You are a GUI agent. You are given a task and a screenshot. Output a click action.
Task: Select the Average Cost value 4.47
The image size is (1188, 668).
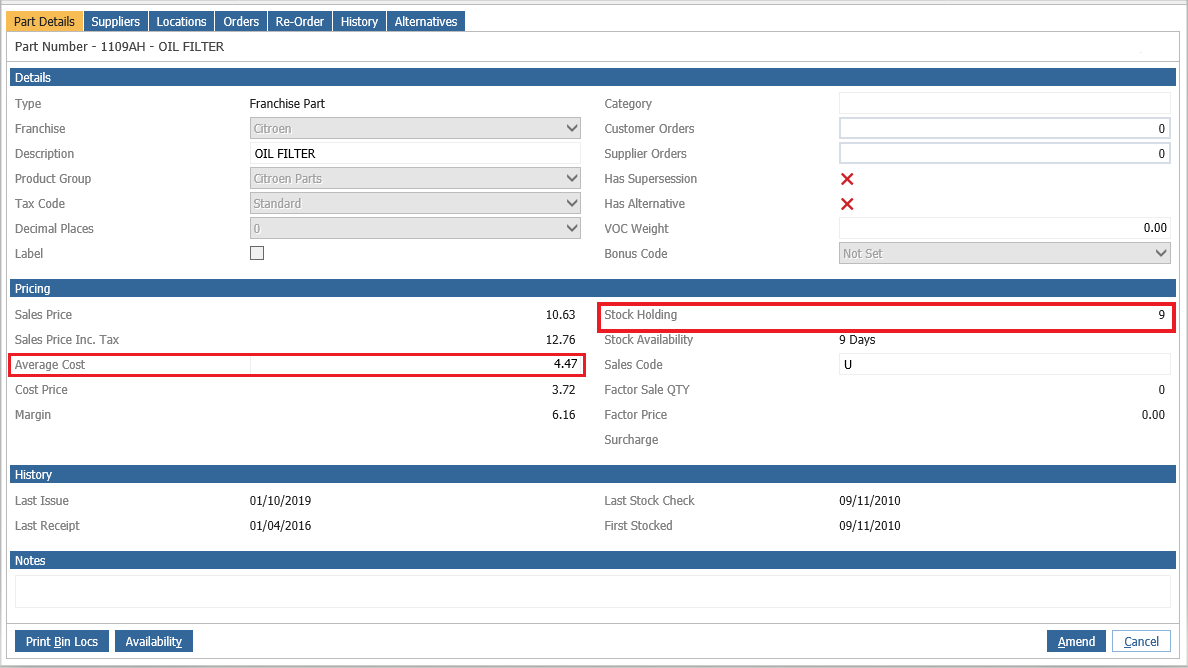[565, 364]
